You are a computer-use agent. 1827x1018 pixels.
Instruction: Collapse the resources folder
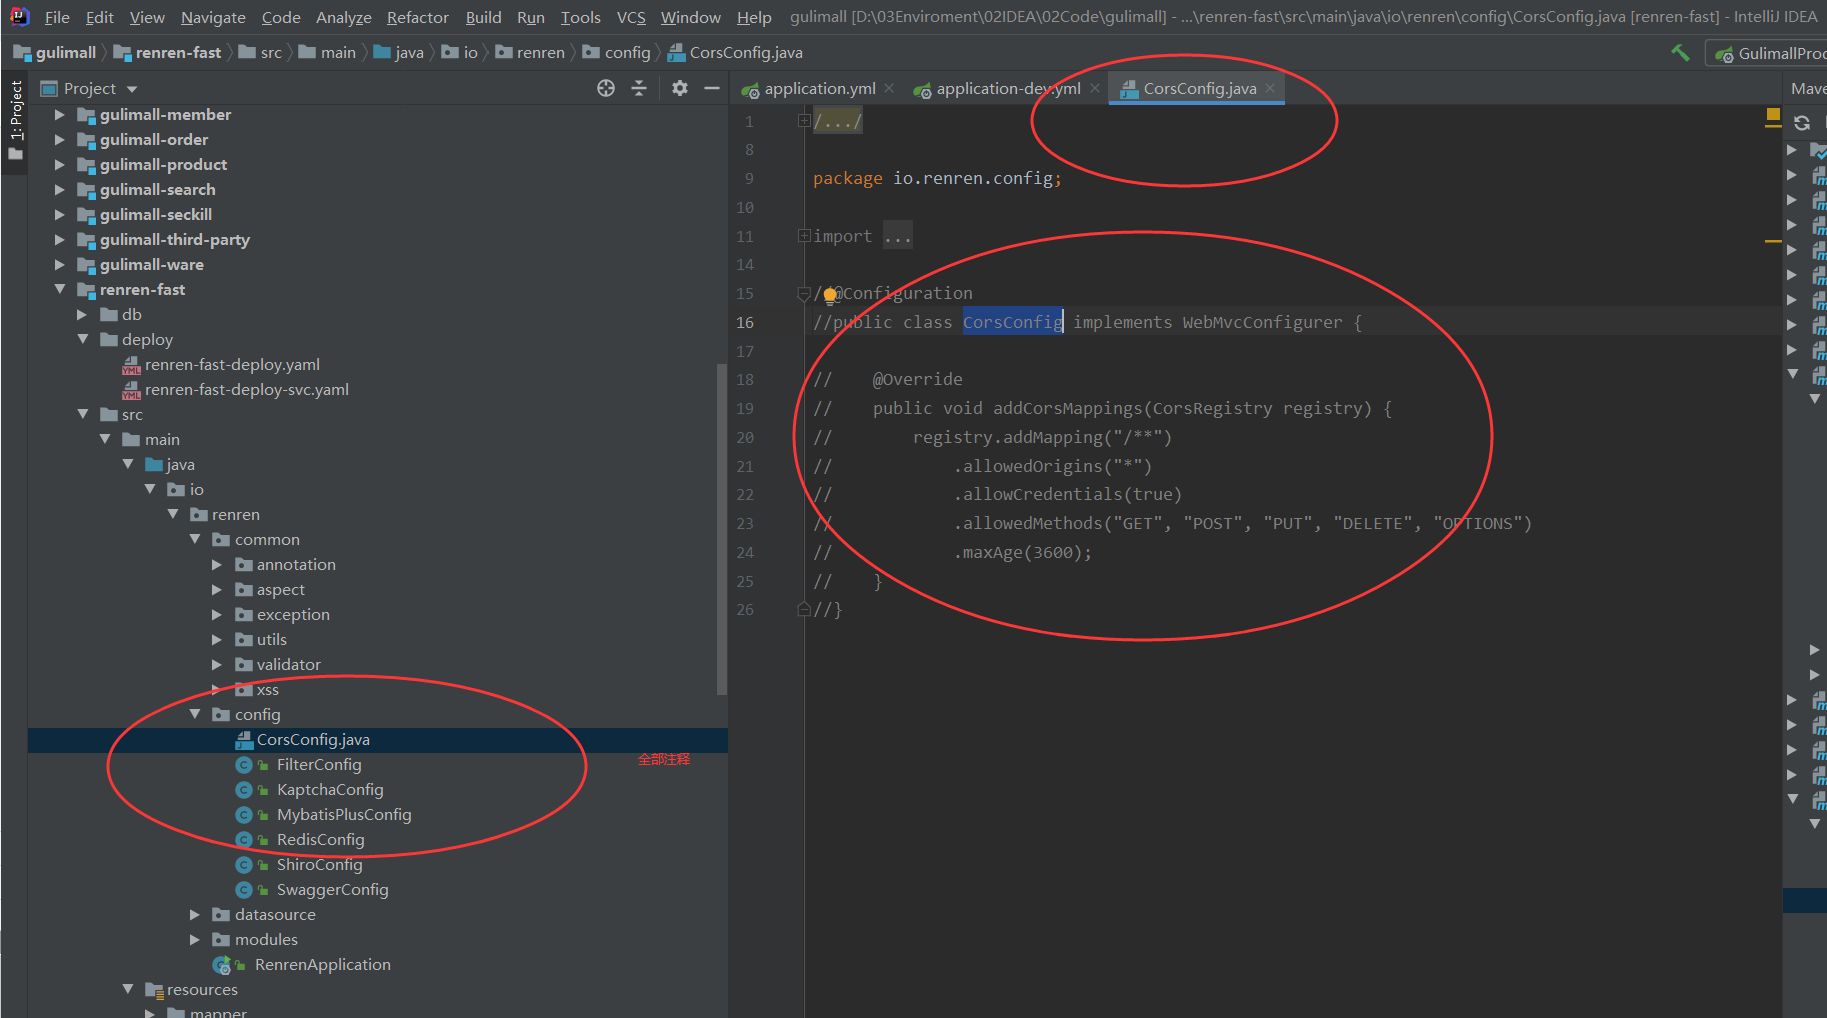point(128,989)
